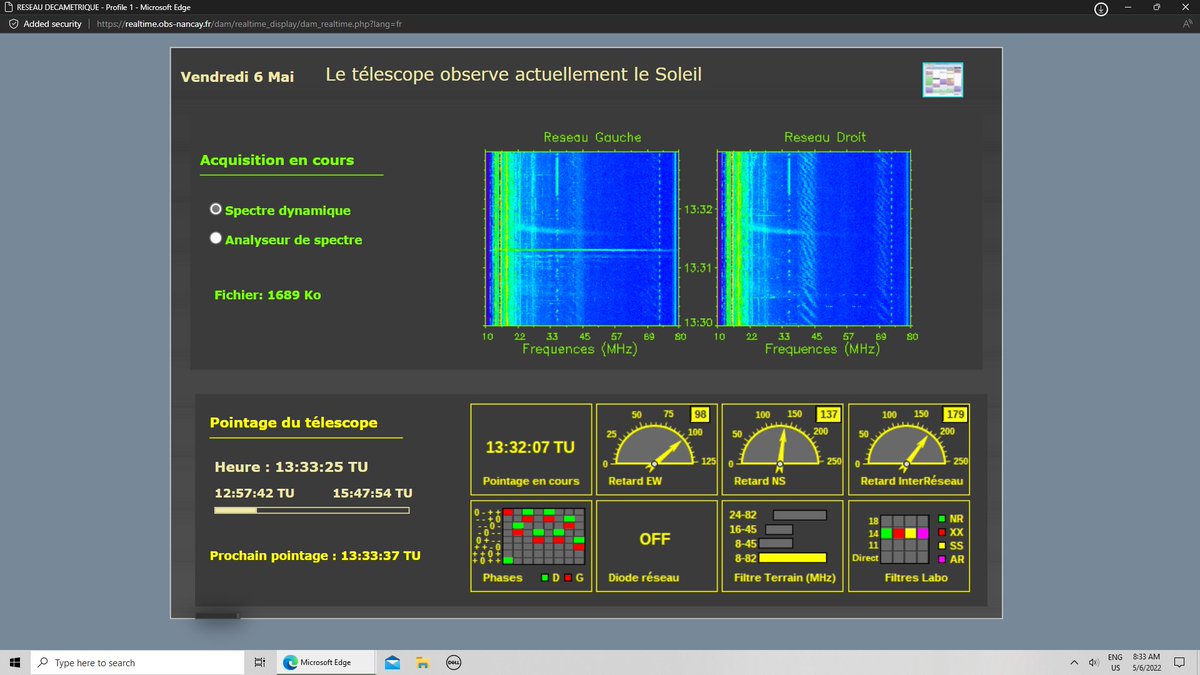Image resolution: width=1200 pixels, height=675 pixels.
Task: Click the 98 value box on Retard EW
Action: point(700,414)
